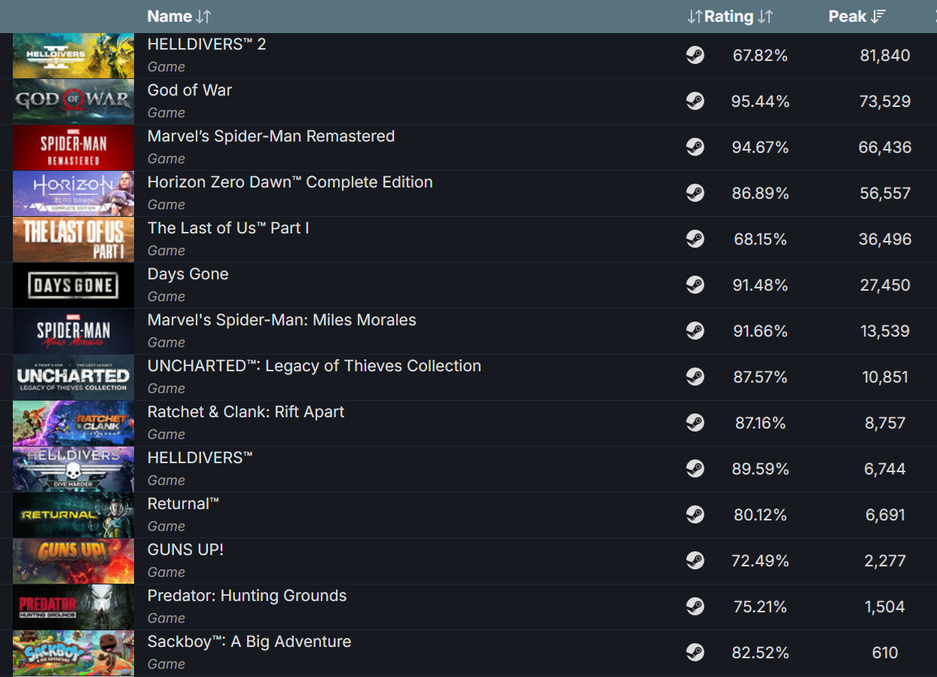Screen dimensions: 937x677
Task: Click sort arrows right of Rating header
Action: 765,17
